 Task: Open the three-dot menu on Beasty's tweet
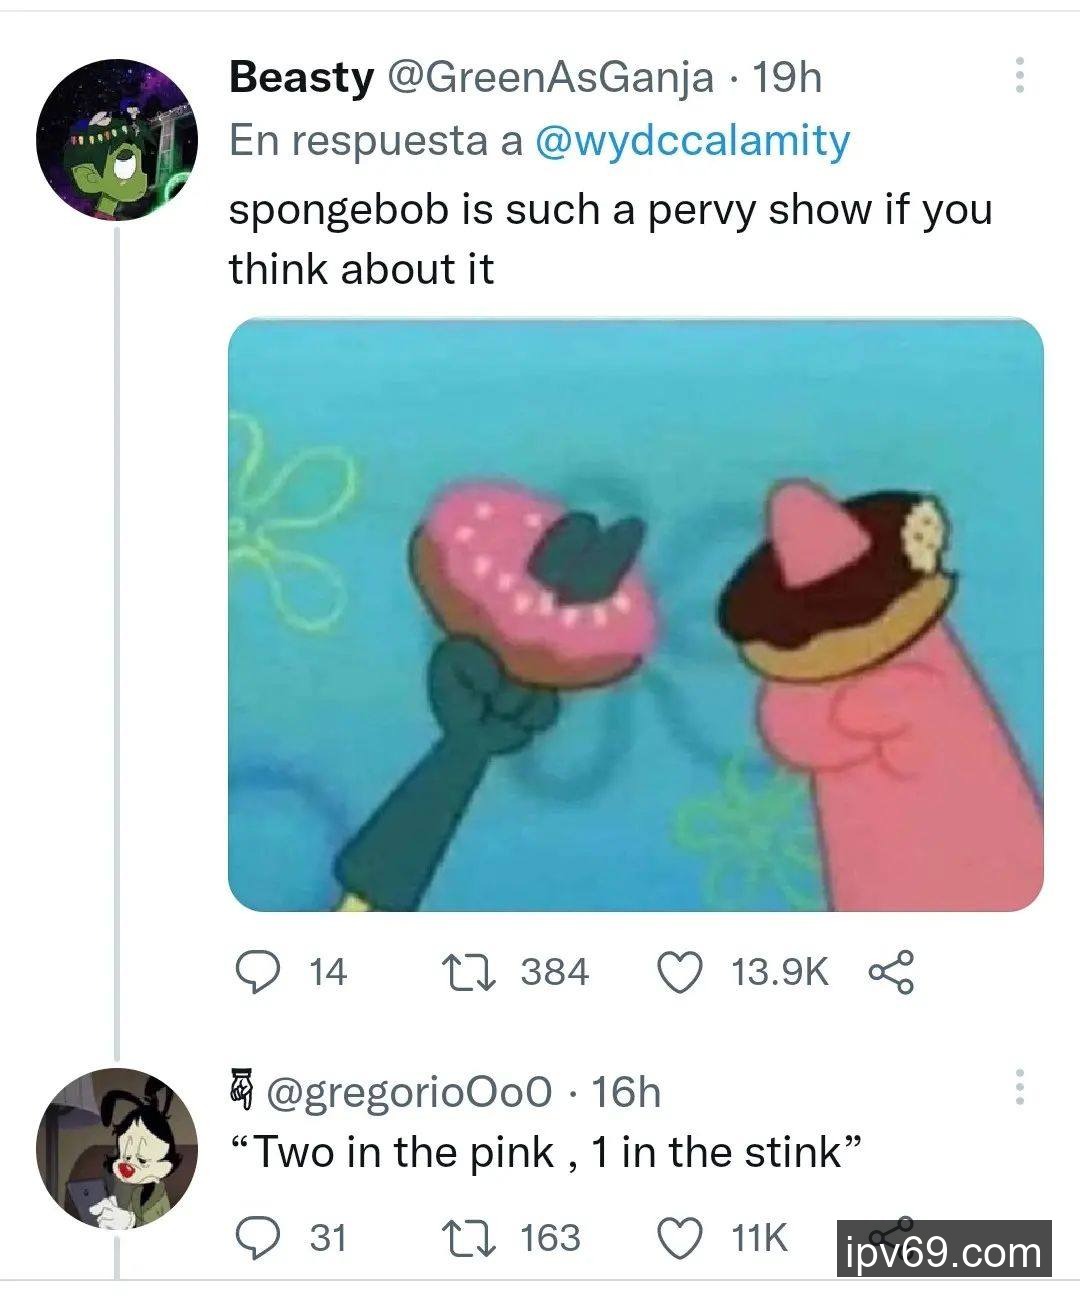click(x=1019, y=76)
